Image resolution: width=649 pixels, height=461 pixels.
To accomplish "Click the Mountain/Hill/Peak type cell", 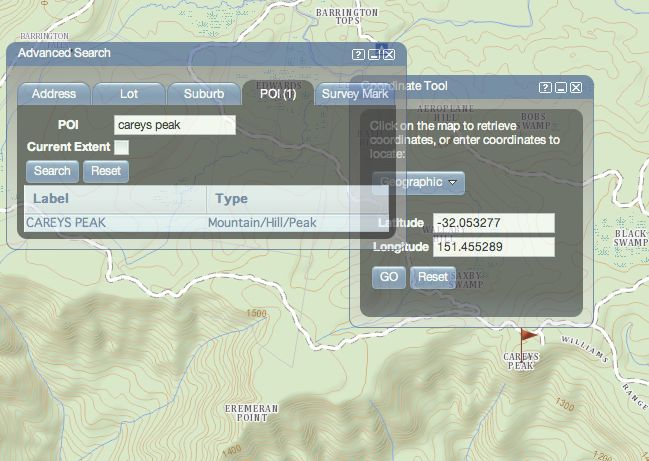I will click(x=262, y=223).
